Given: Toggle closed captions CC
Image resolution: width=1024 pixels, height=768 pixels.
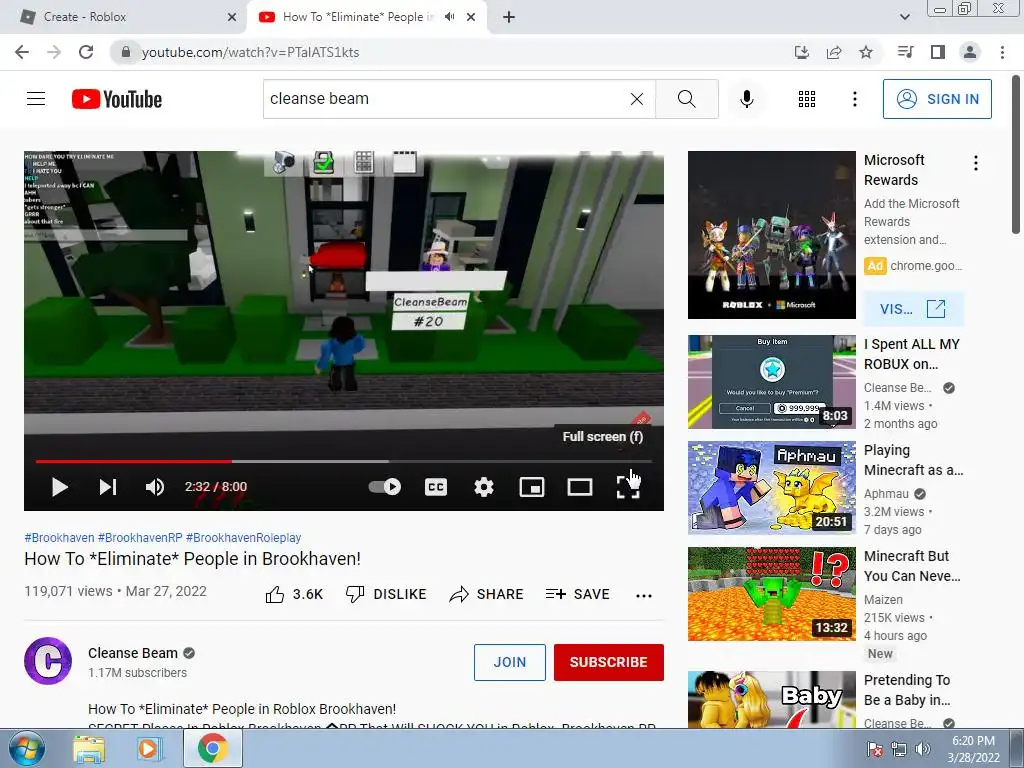Looking at the screenshot, I should [436, 487].
